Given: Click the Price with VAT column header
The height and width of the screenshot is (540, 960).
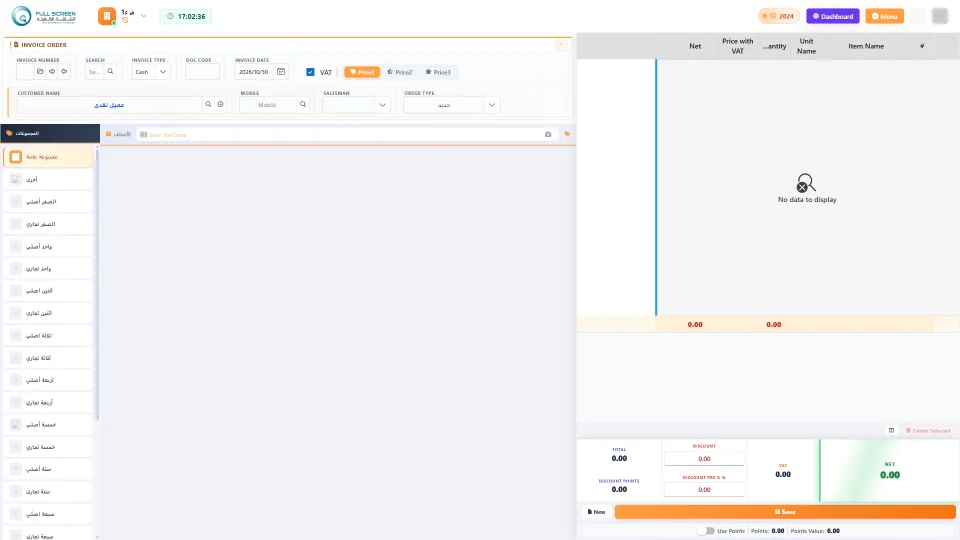Looking at the screenshot, I should (x=737, y=46).
